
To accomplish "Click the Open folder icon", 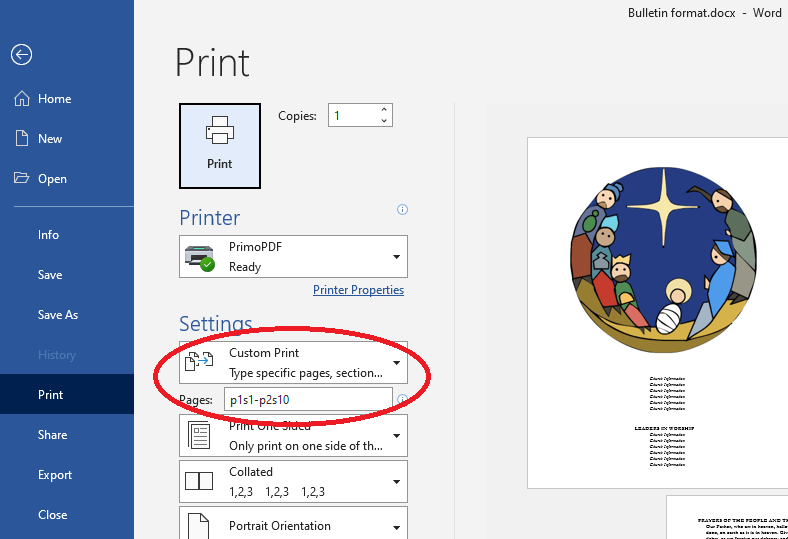I will click(22, 178).
